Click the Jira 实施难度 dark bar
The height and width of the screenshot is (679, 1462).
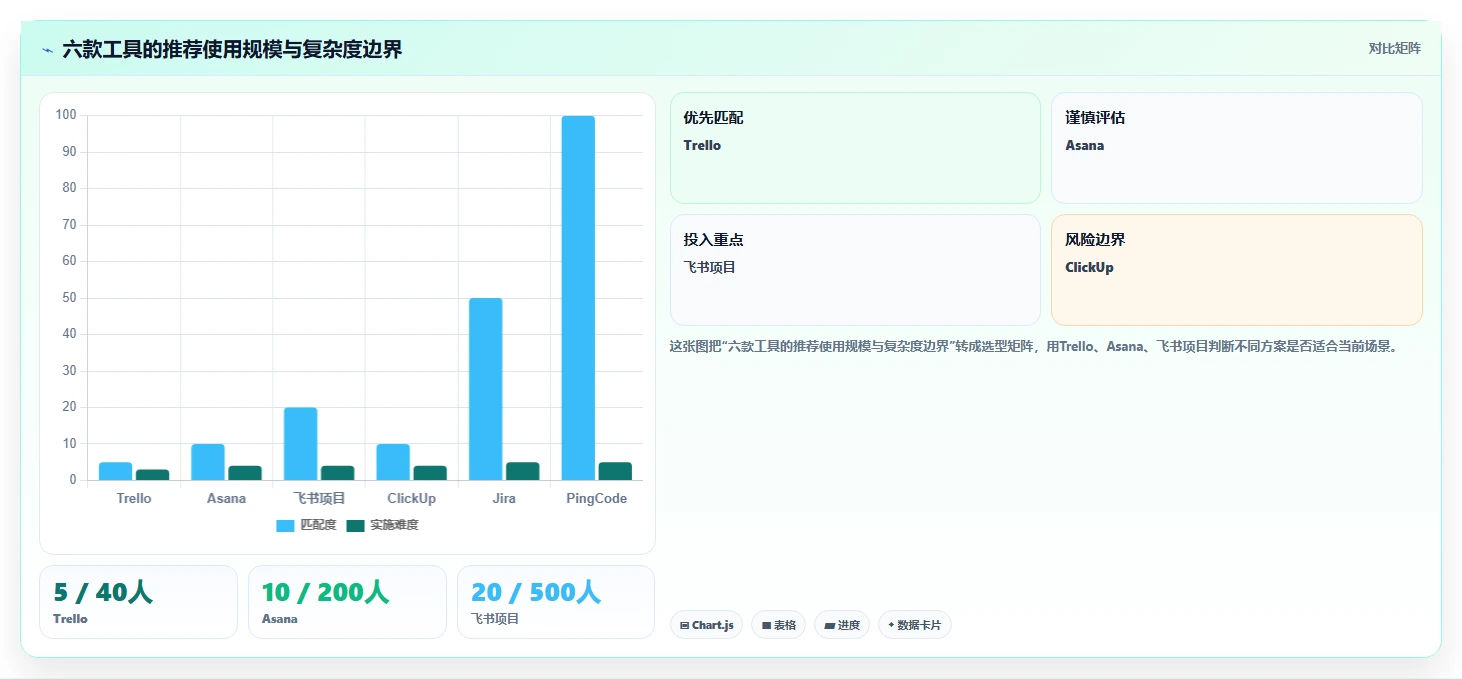523,471
